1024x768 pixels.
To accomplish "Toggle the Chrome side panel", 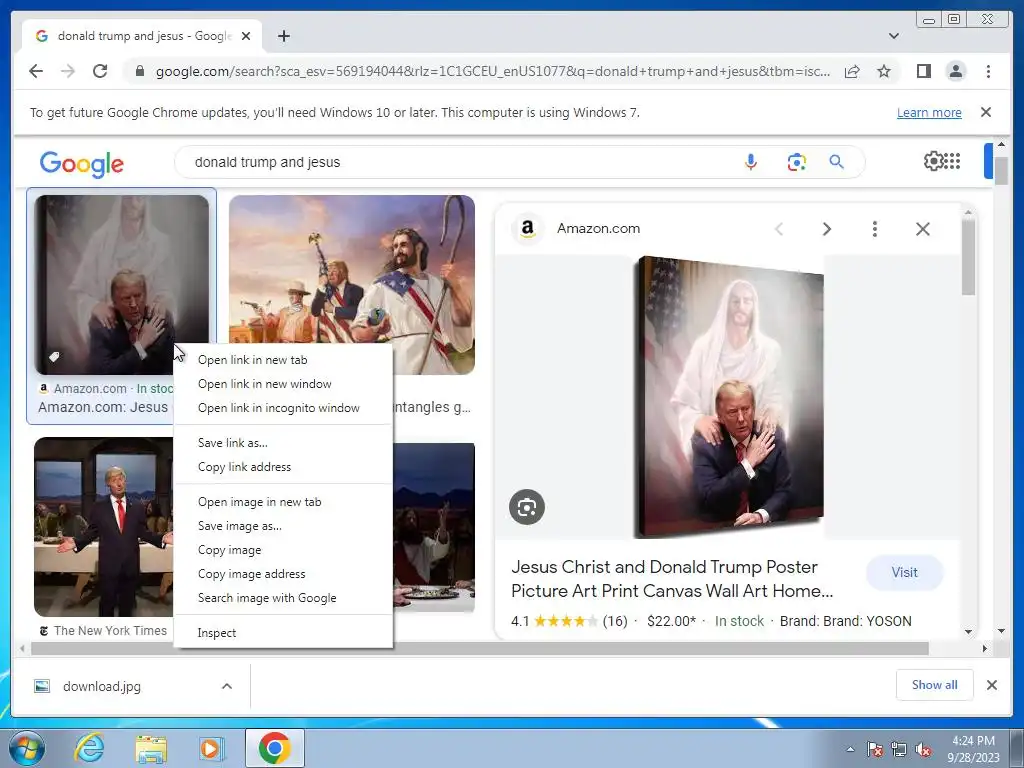I will tap(923, 71).
